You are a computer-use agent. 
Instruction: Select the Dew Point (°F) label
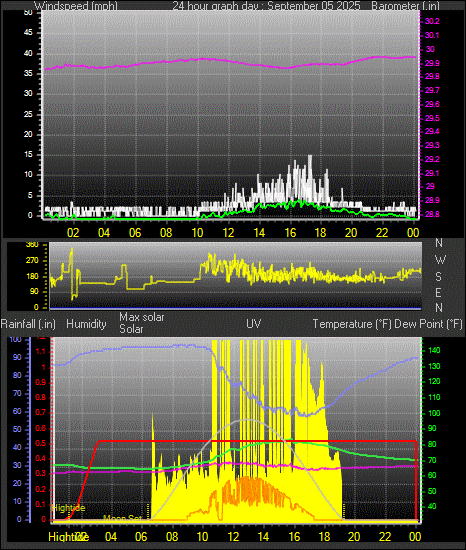tap(428, 324)
